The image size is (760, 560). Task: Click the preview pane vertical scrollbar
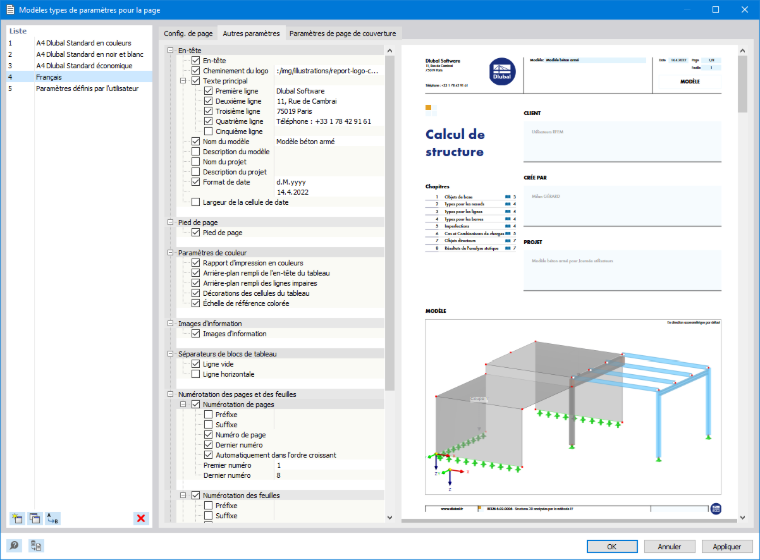point(742,284)
